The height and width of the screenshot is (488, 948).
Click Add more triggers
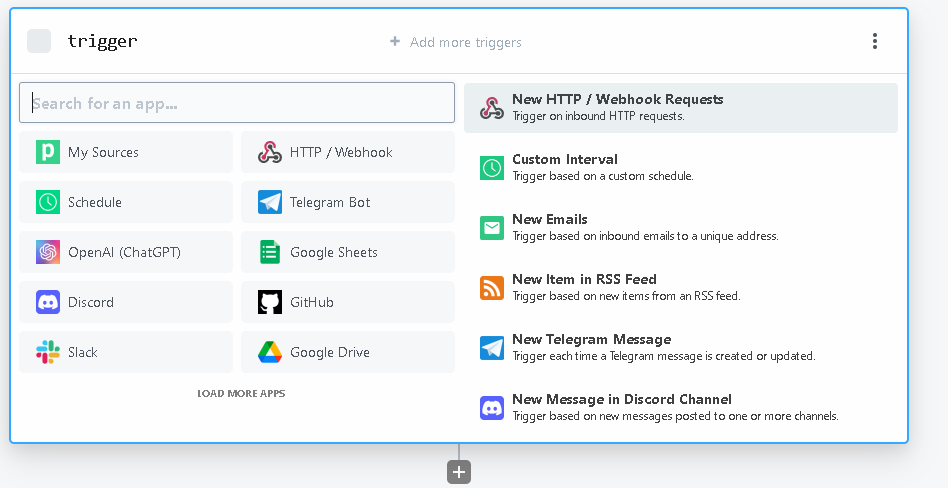click(x=466, y=42)
